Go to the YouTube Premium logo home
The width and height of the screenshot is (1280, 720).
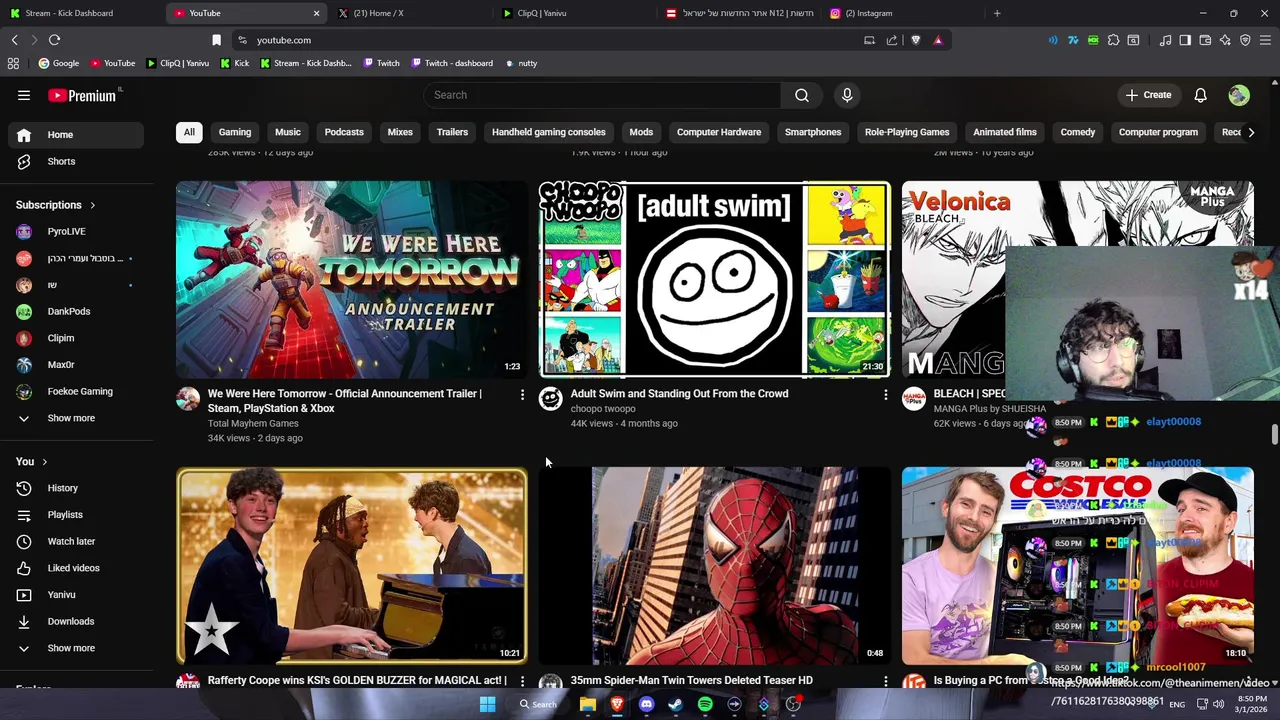(x=82, y=95)
